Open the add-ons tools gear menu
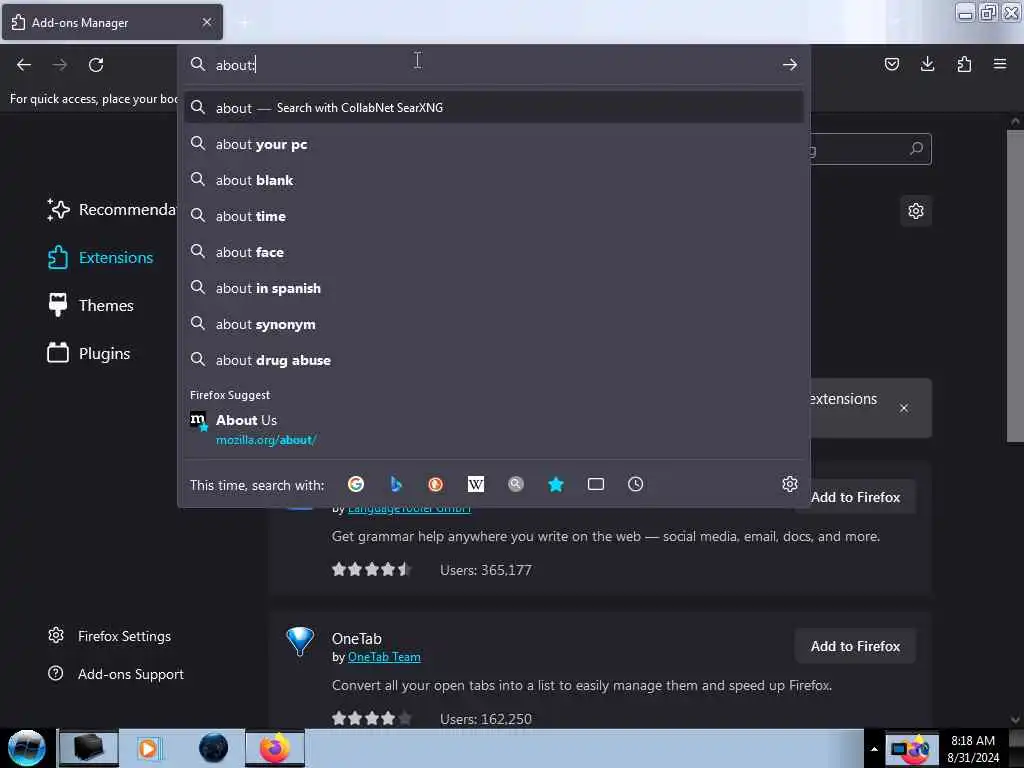This screenshot has height=768, width=1024. (x=916, y=211)
